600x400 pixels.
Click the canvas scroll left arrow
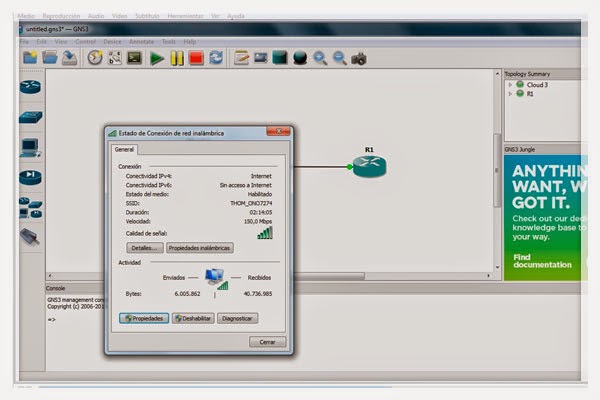[50, 276]
